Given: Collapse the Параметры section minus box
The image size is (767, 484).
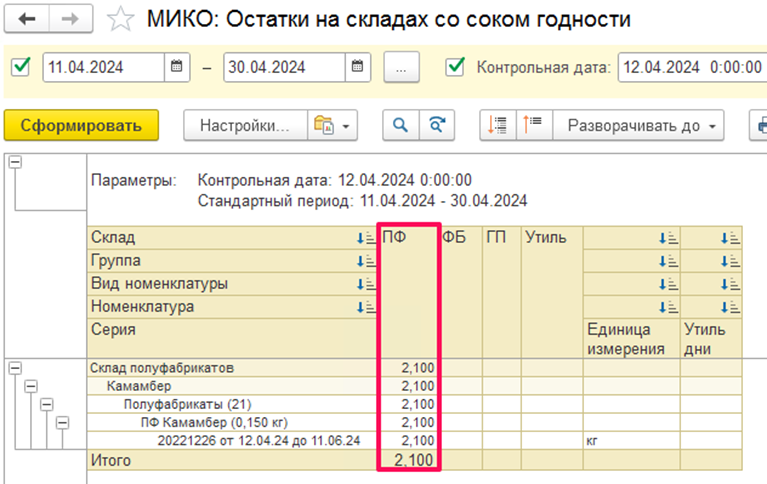Looking at the screenshot, I should [16, 161].
